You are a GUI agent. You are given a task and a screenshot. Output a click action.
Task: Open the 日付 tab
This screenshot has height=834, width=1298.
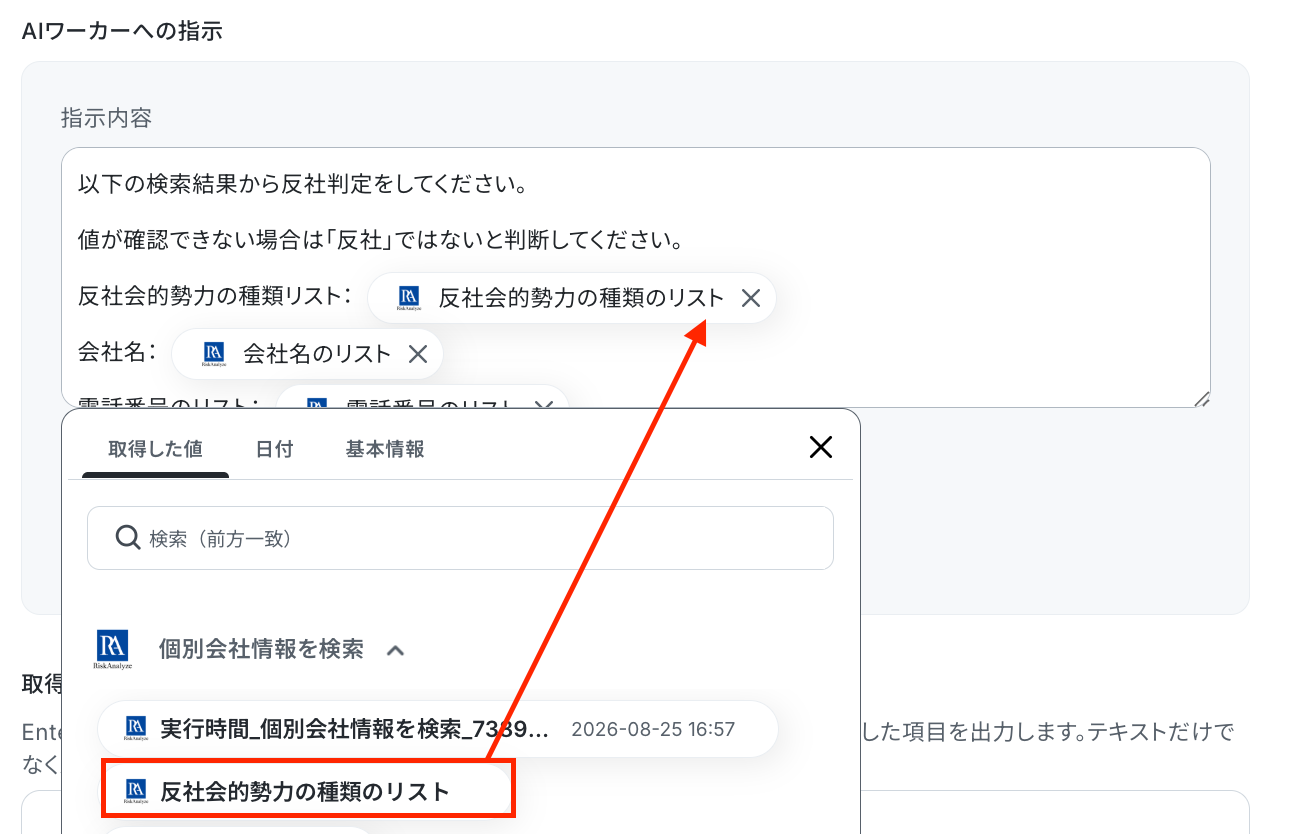274,449
